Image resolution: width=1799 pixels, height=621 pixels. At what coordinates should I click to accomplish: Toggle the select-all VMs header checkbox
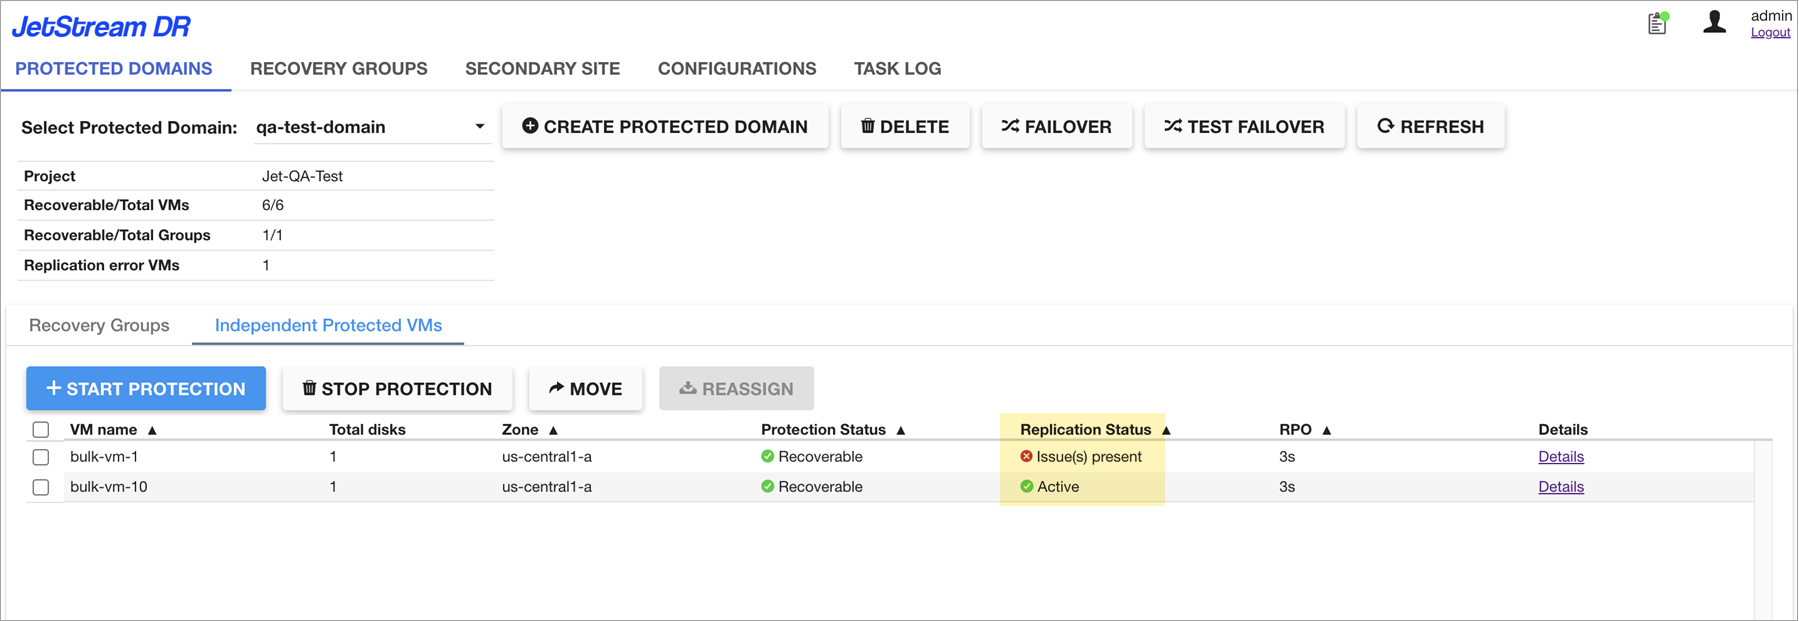point(41,430)
